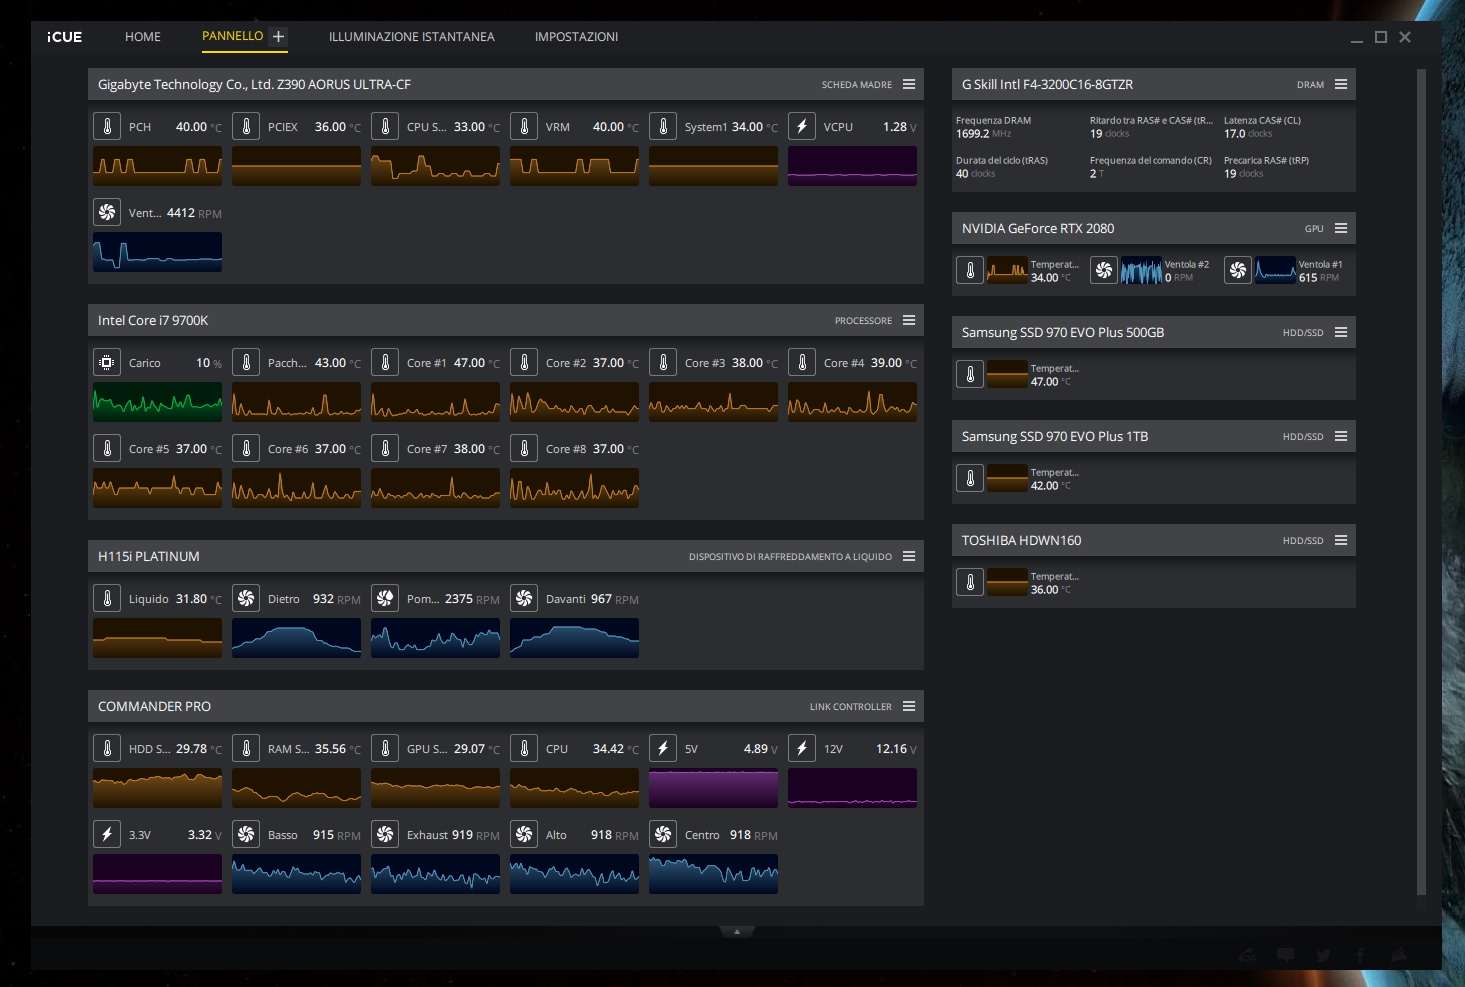
Task: Click the Centro fan icon
Action: pos(663,834)
